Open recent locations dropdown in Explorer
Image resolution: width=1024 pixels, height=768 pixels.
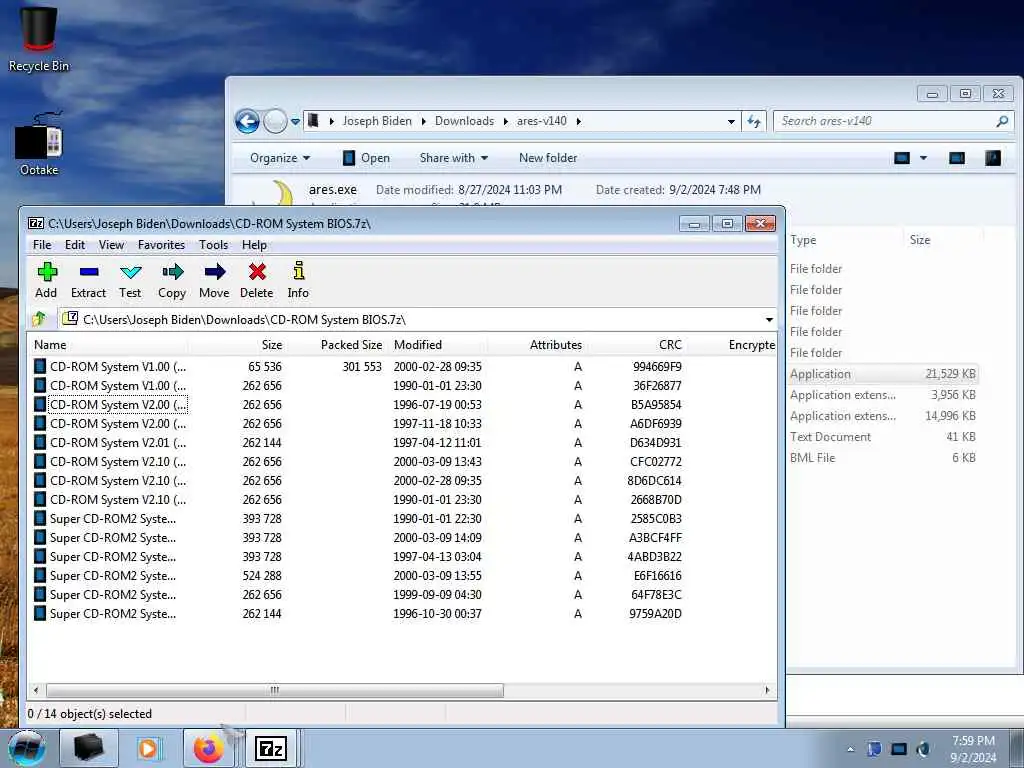(x=295, y=121)
